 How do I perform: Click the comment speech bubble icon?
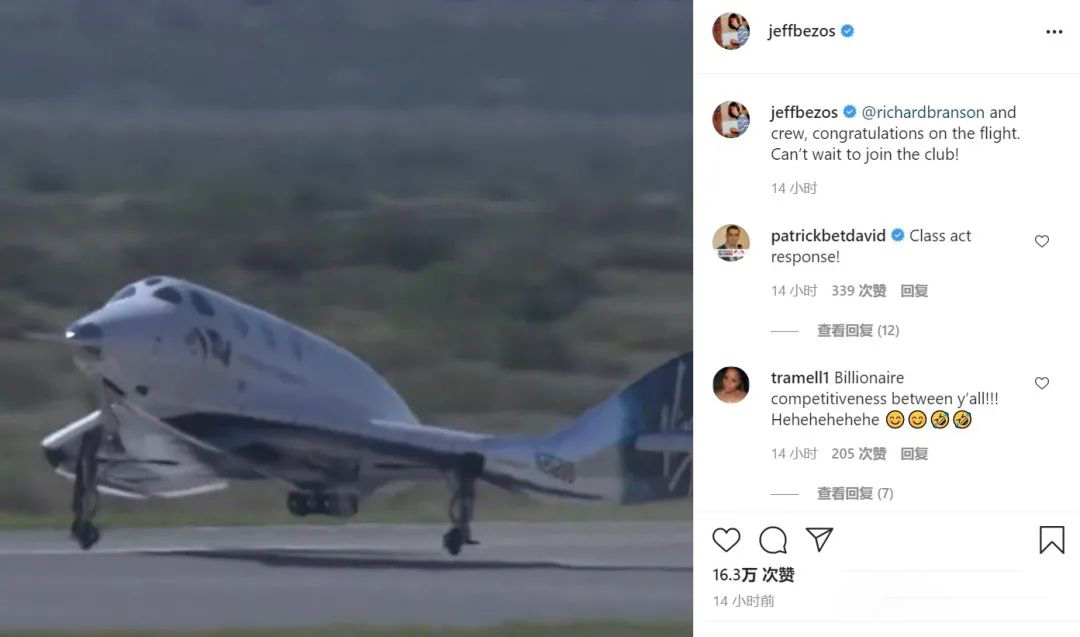click(x=773, y=540)
